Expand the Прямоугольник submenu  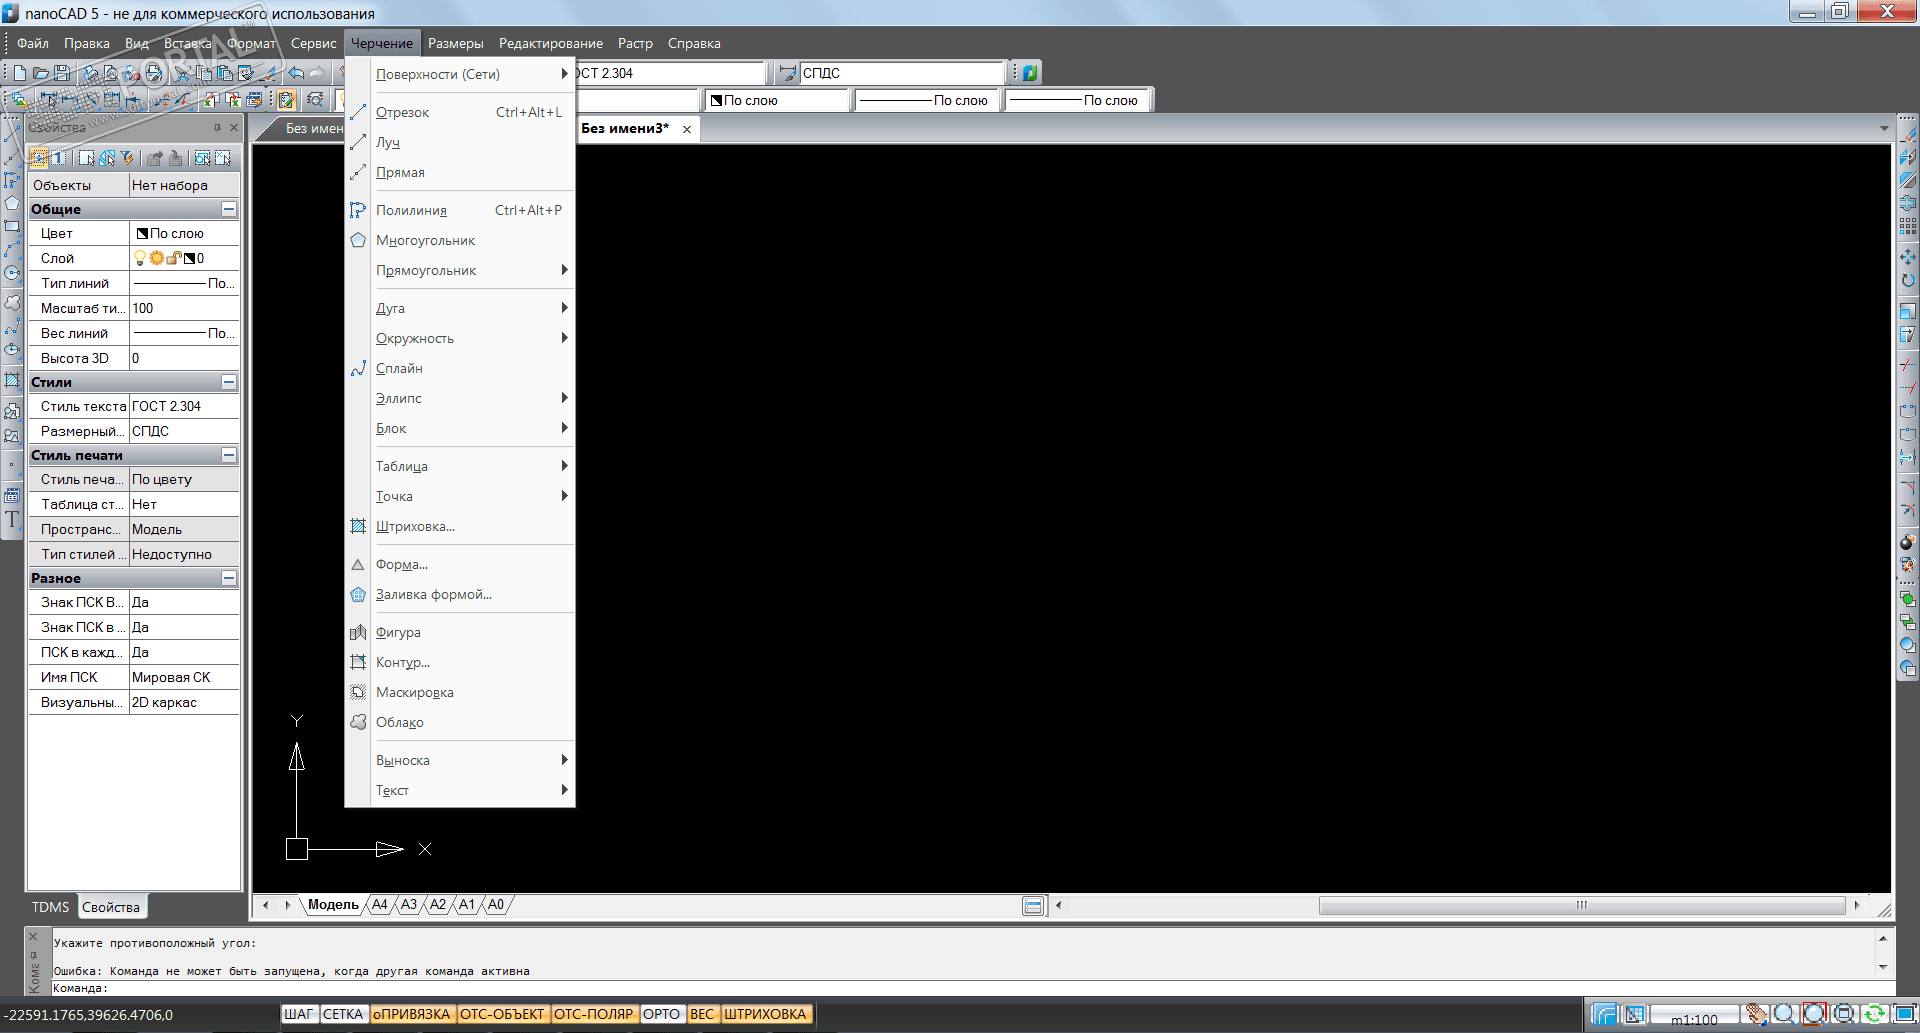[460, 270]
